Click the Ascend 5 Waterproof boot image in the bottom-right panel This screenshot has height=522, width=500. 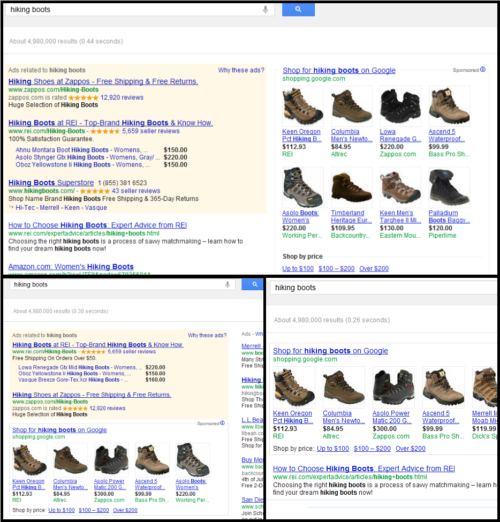443,388
